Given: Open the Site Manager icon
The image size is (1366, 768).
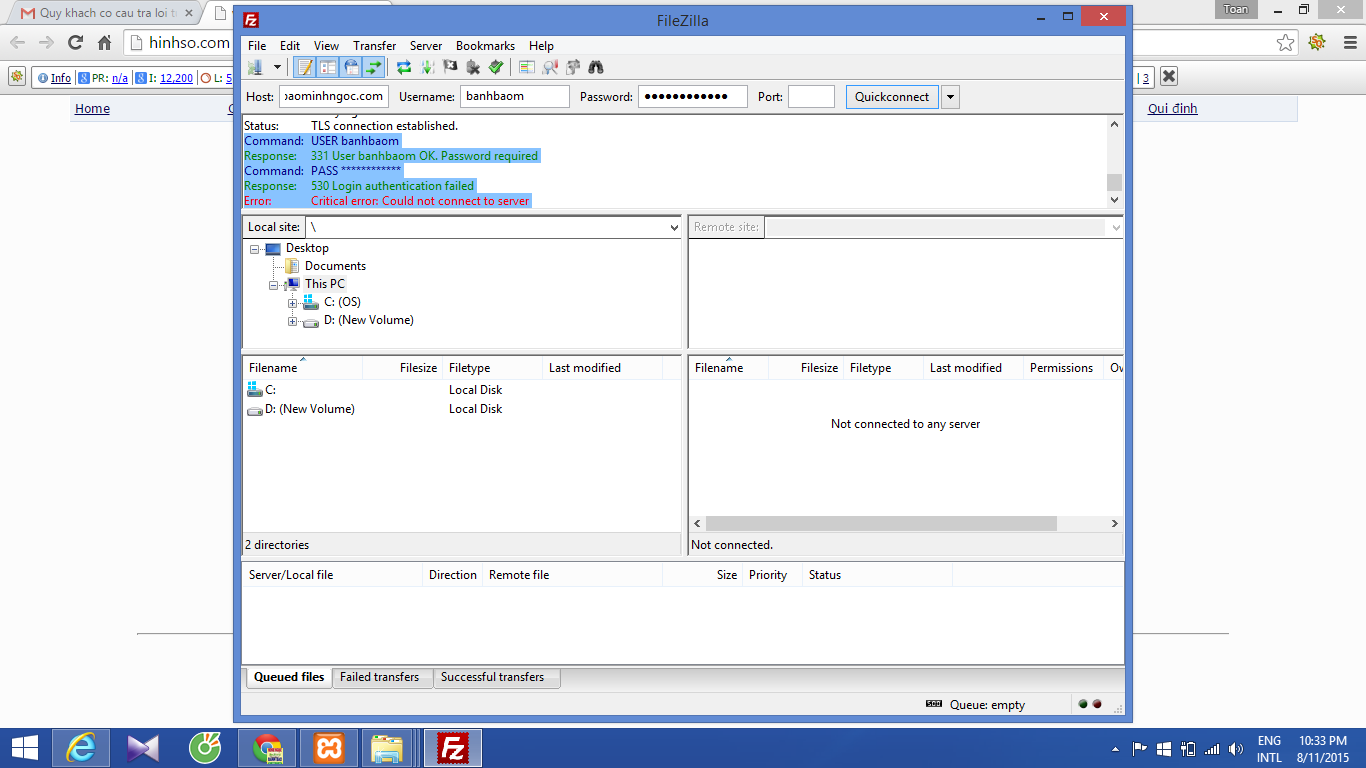Looking at the screenshot, I should (x=255, y=67).
